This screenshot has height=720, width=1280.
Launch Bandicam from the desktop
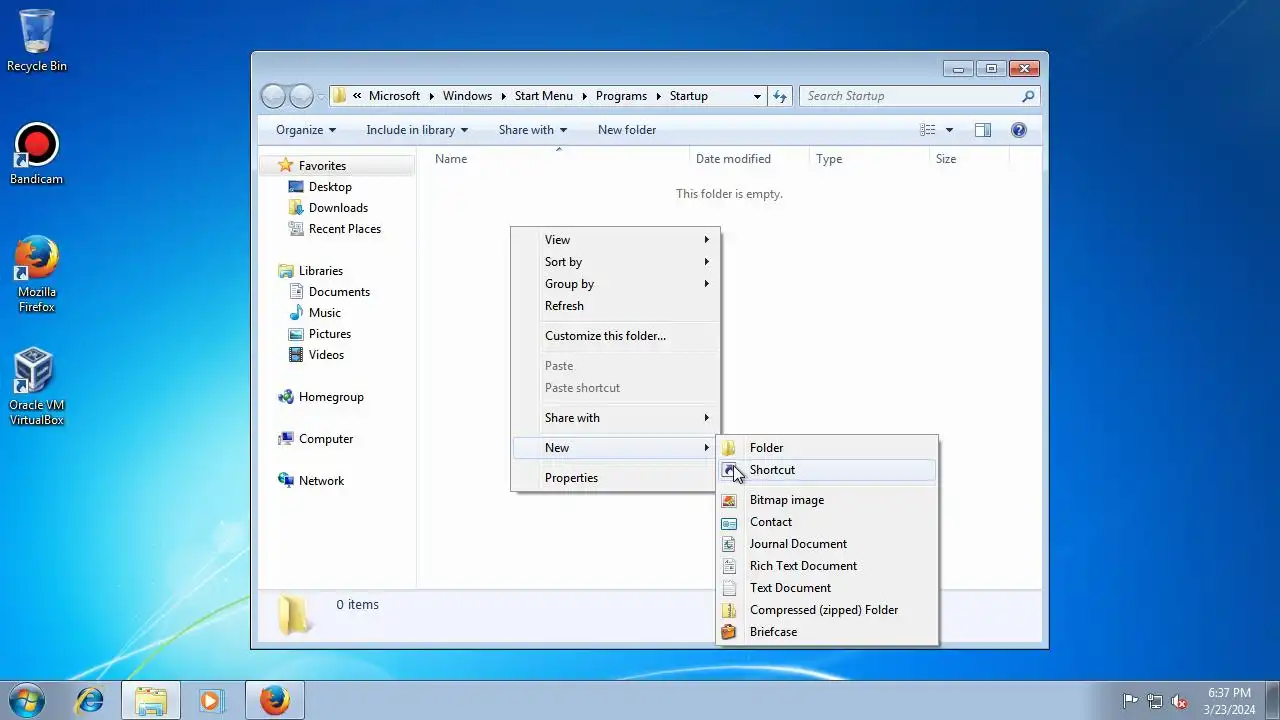click(36, 153)
